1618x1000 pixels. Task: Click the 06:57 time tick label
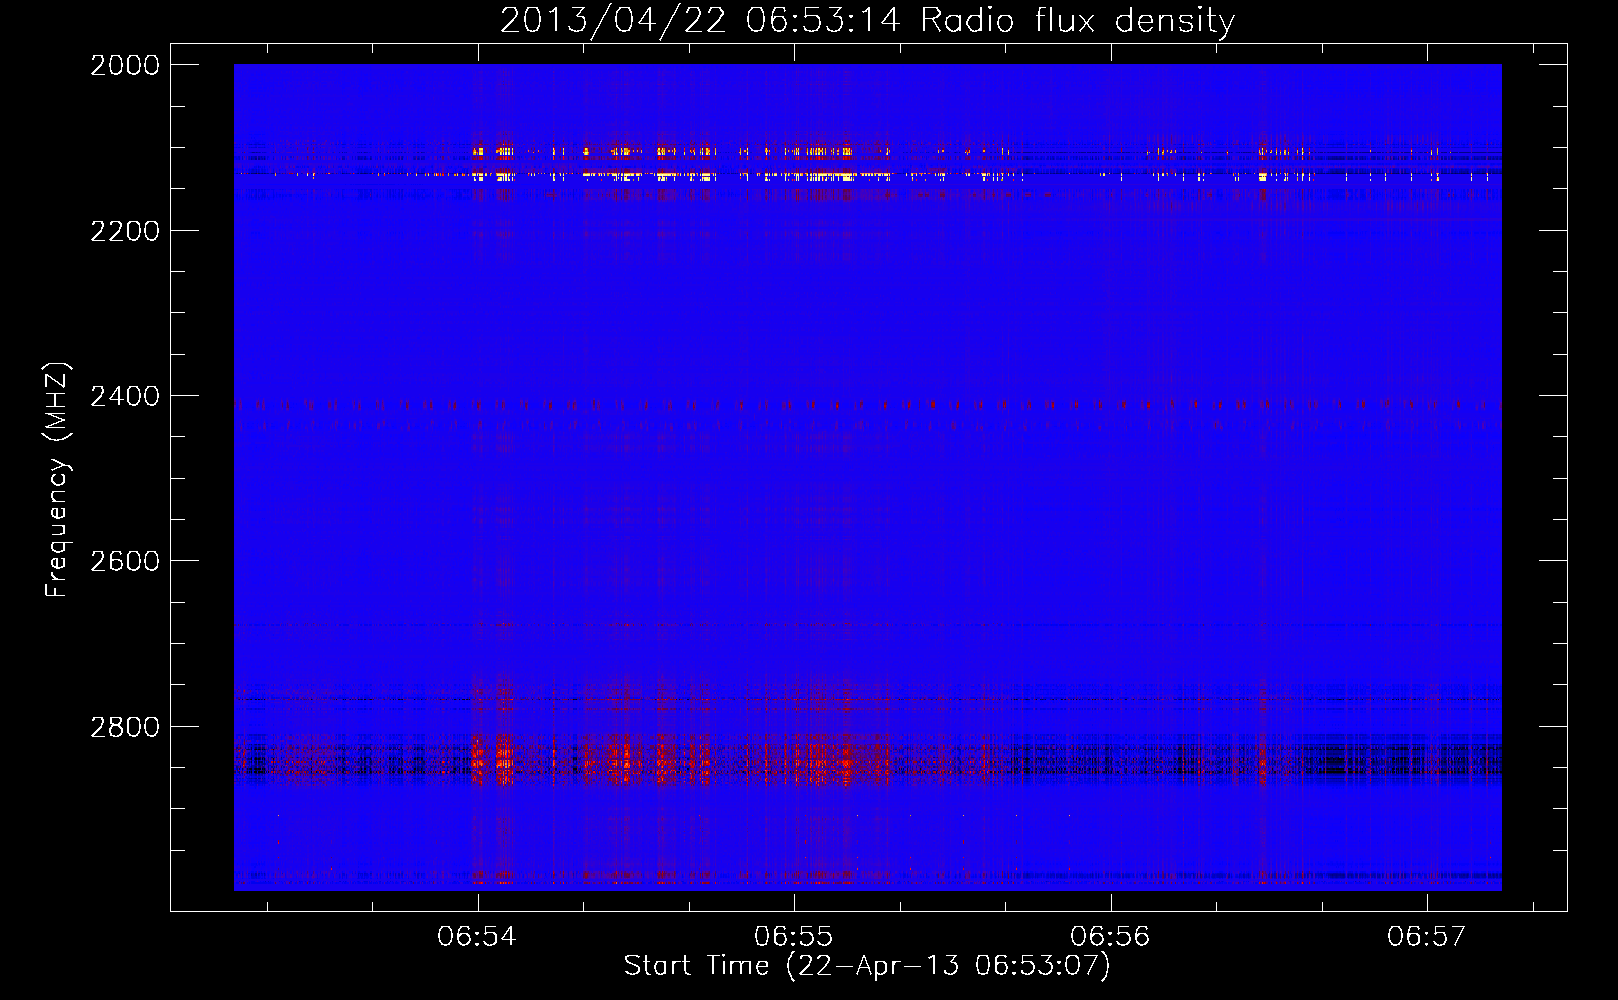[x=1426, y=937]
